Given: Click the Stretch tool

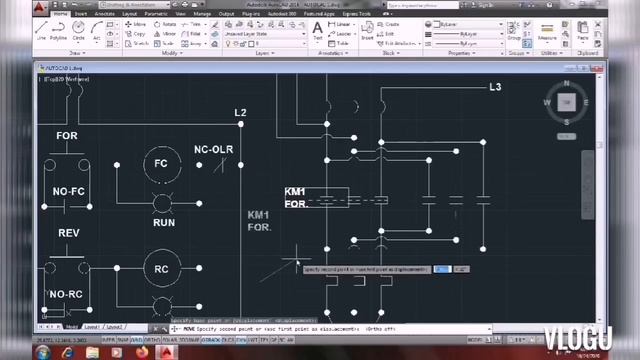Looking at the screenshot, I should (137, 43).
